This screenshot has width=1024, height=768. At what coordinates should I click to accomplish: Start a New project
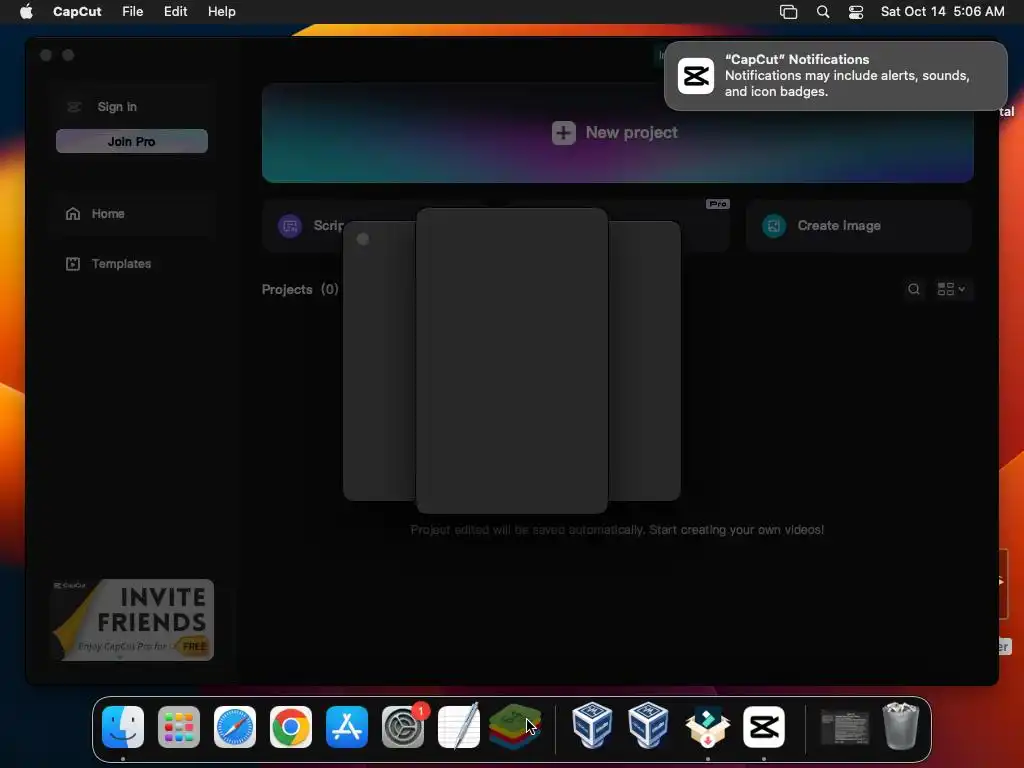tap(617, 133)
